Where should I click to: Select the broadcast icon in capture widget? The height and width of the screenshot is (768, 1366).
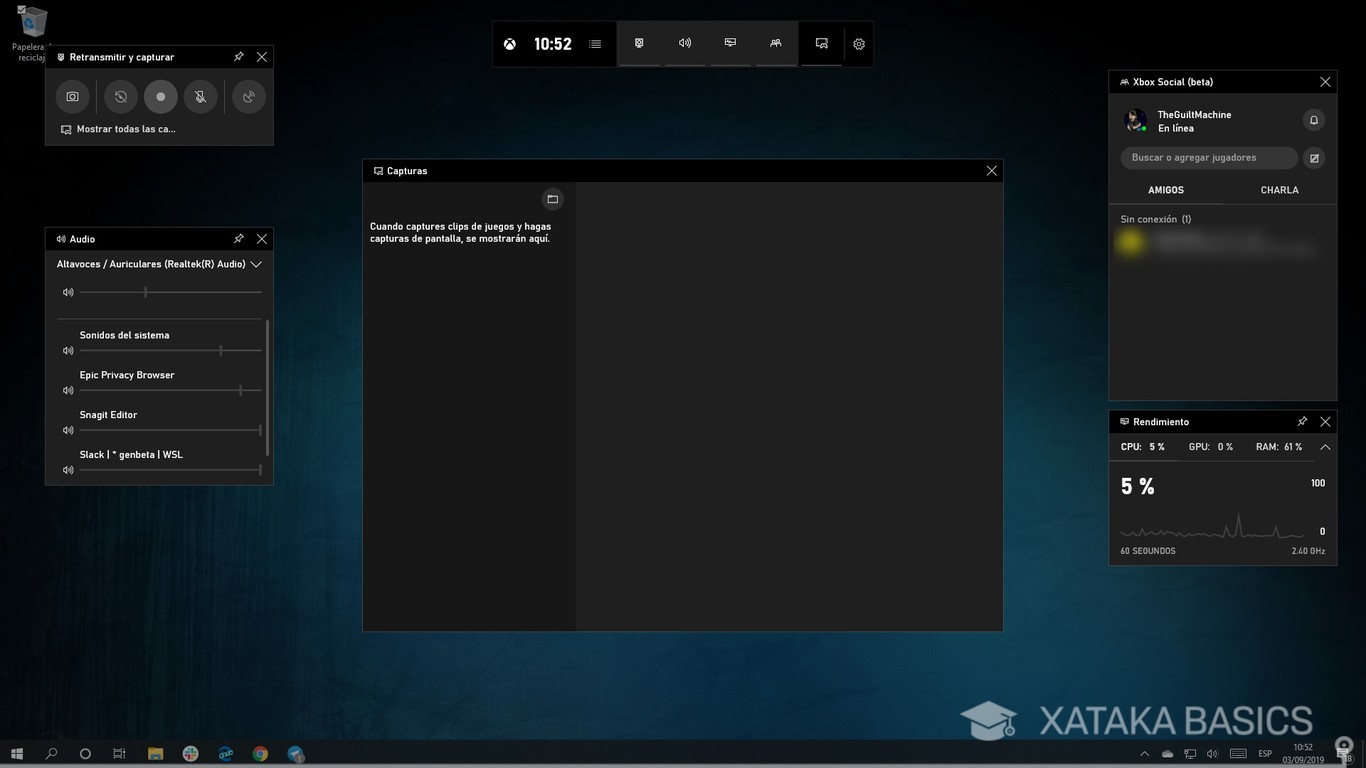pos(248,96)
